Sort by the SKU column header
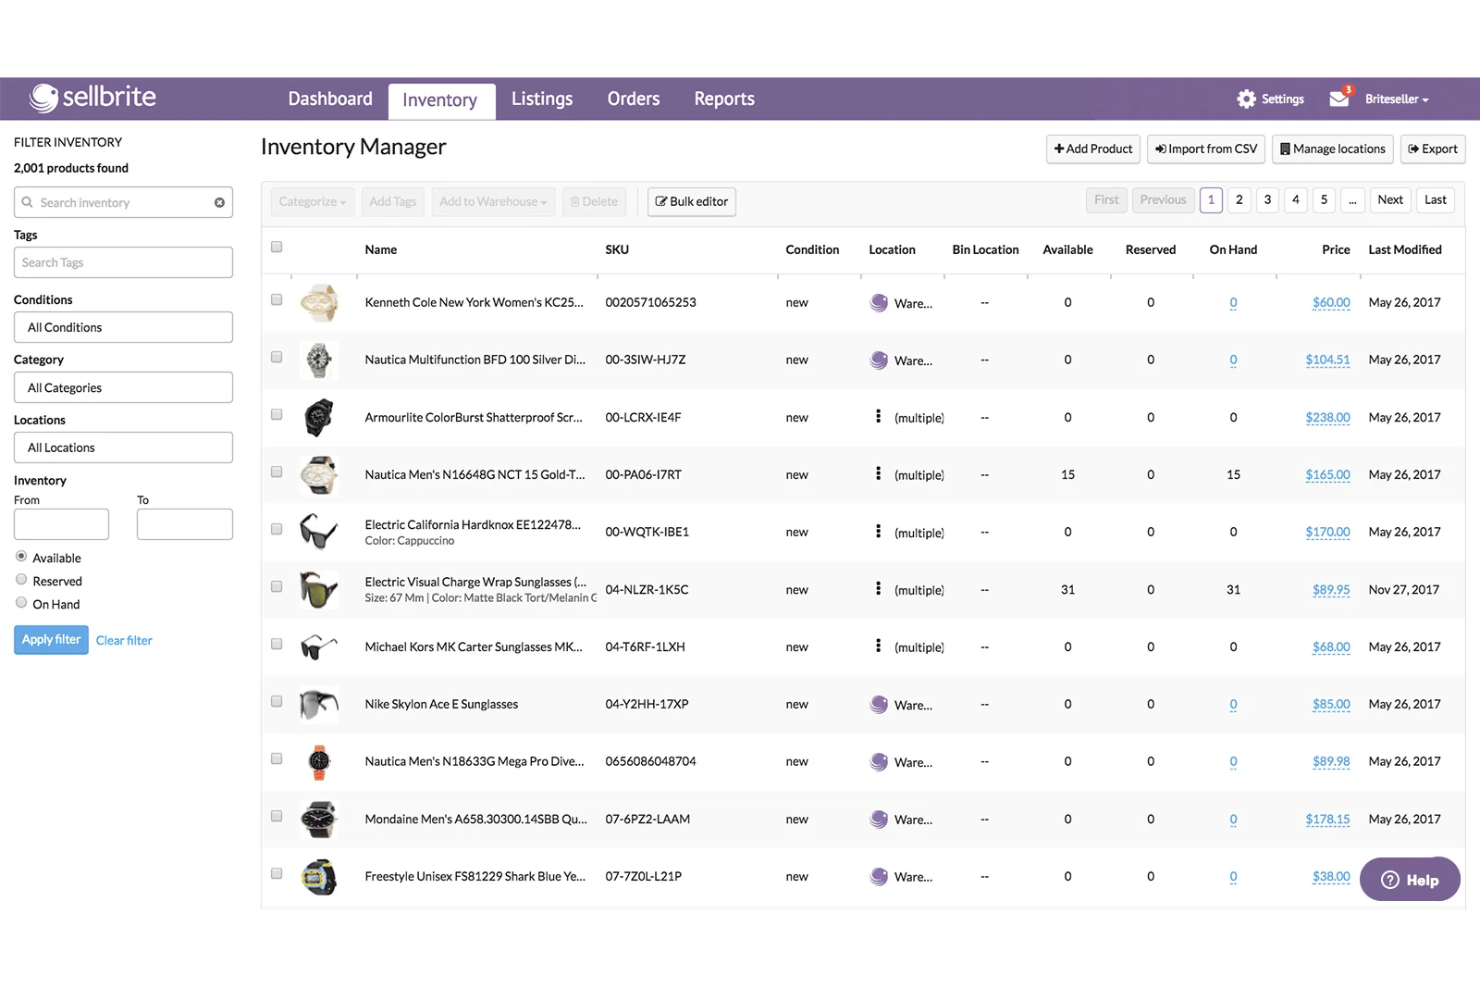Screen dimensions: 1480x987 617,250
